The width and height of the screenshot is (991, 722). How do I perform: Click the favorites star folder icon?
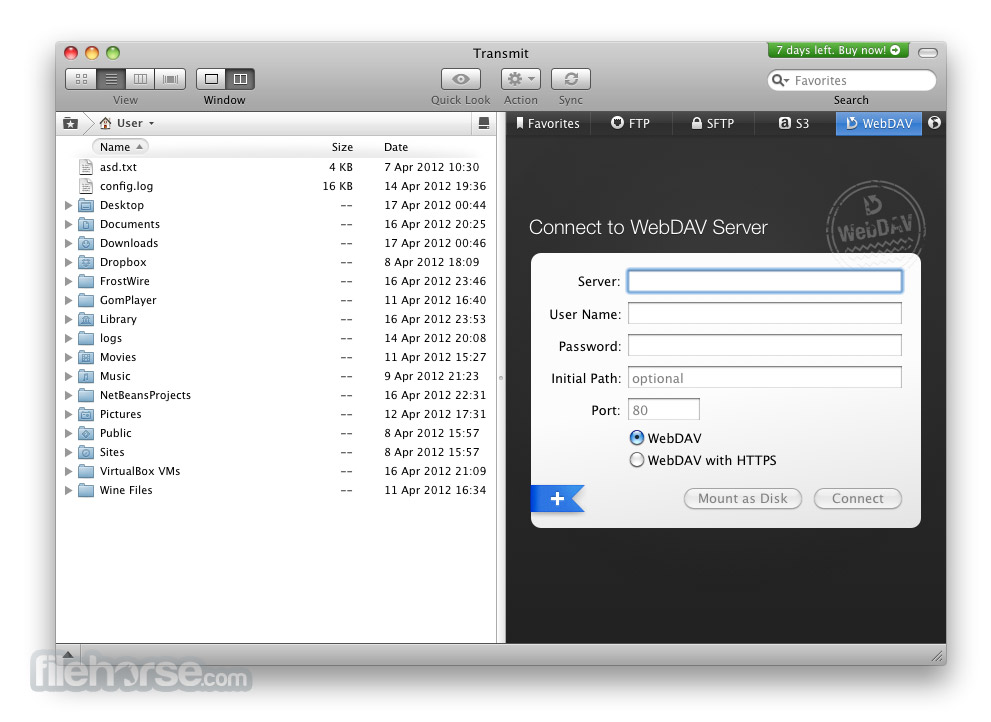click(x=71, y=123)
